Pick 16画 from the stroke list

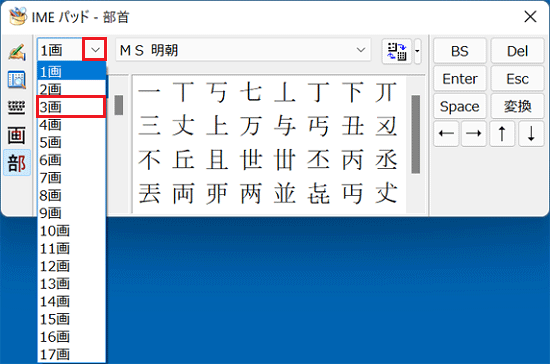(72, 337)
